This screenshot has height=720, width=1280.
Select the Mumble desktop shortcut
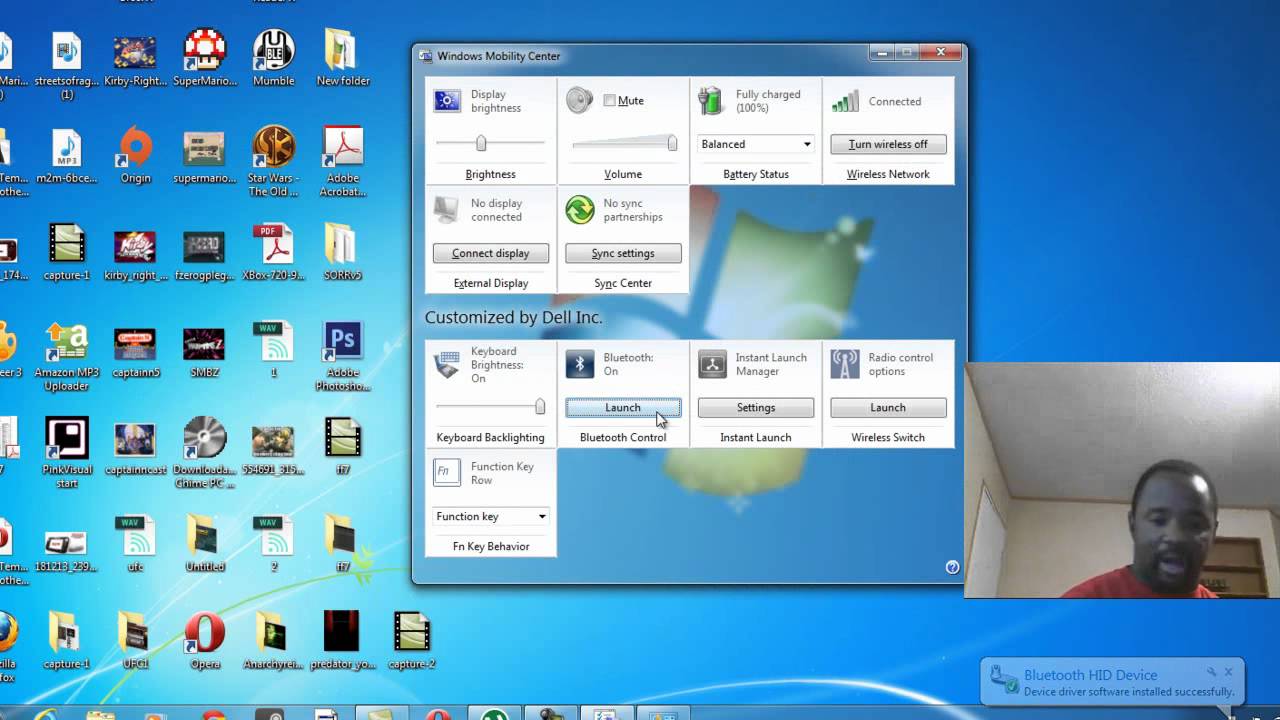pyautogui.click(x=273, y=58)
